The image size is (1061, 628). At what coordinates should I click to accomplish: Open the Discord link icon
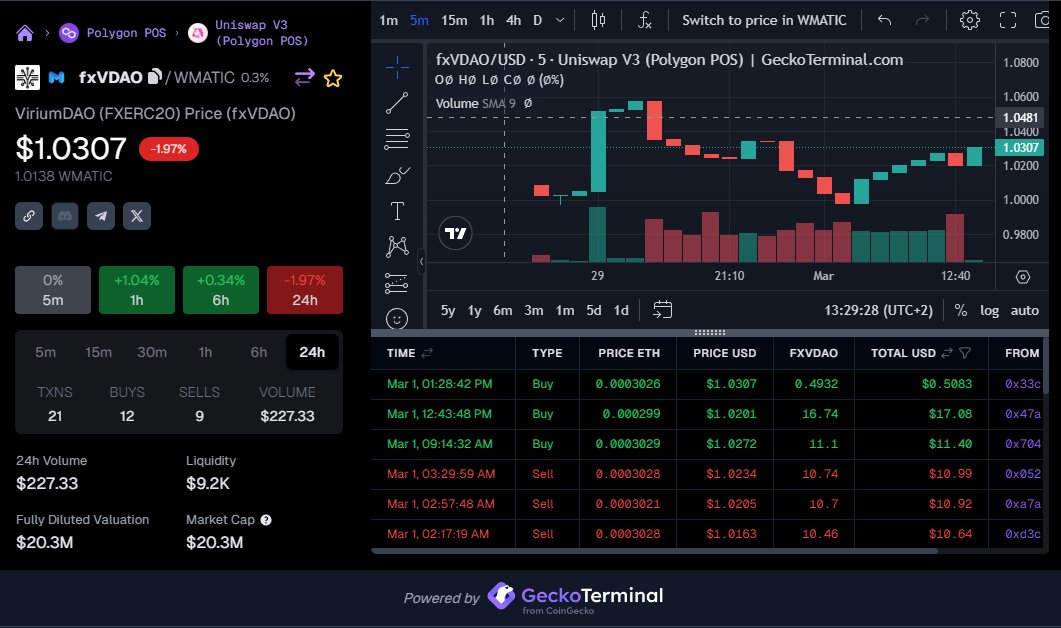(65, 216)
